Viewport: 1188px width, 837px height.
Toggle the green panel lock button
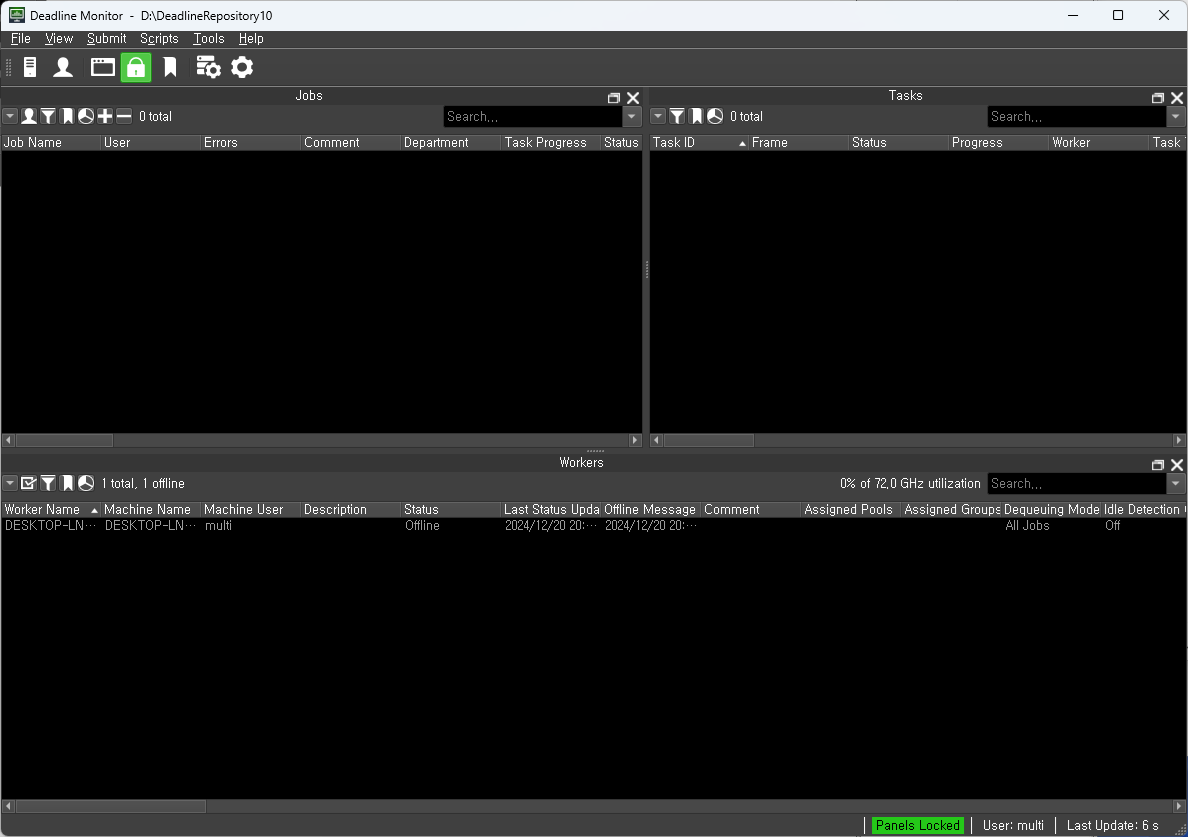click(136, 67)
